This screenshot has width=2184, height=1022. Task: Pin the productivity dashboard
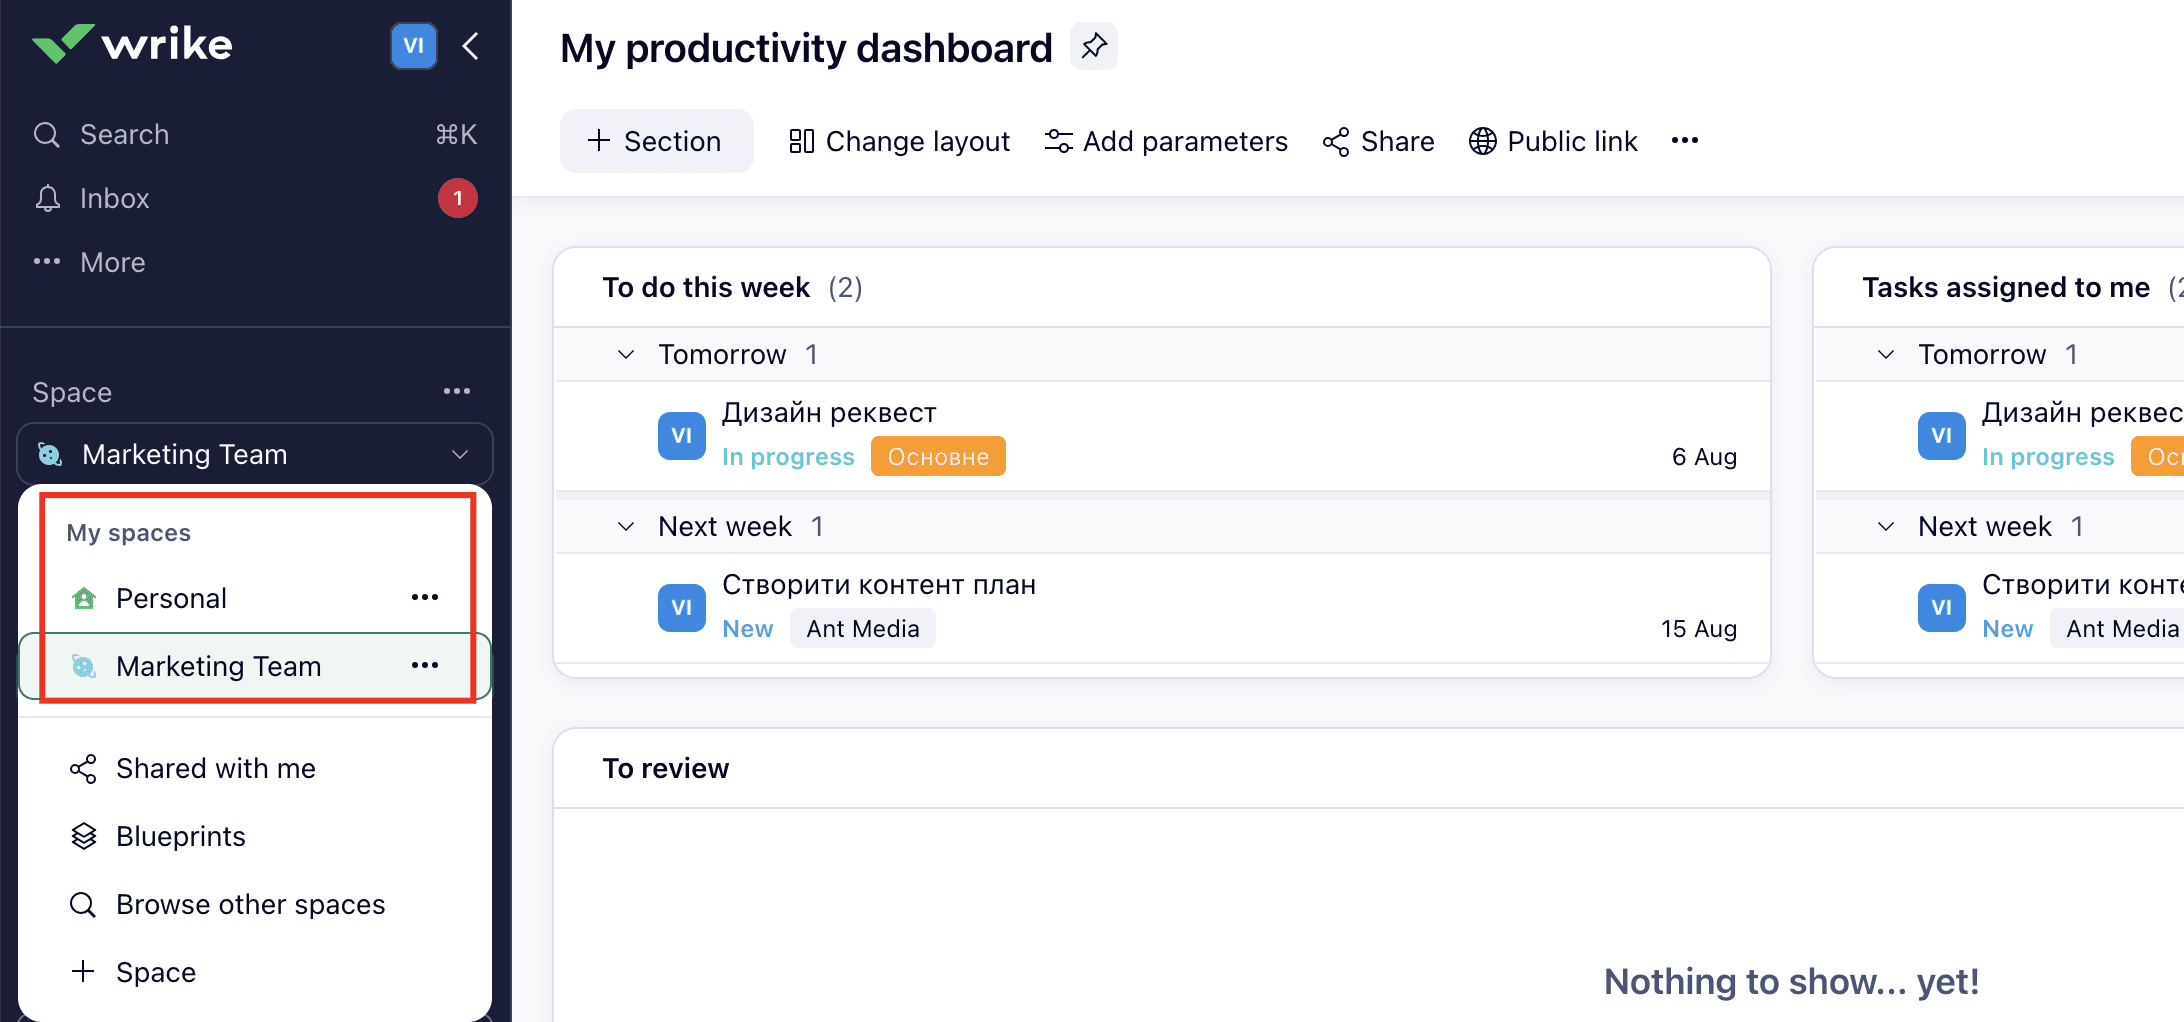[1094, 46]
